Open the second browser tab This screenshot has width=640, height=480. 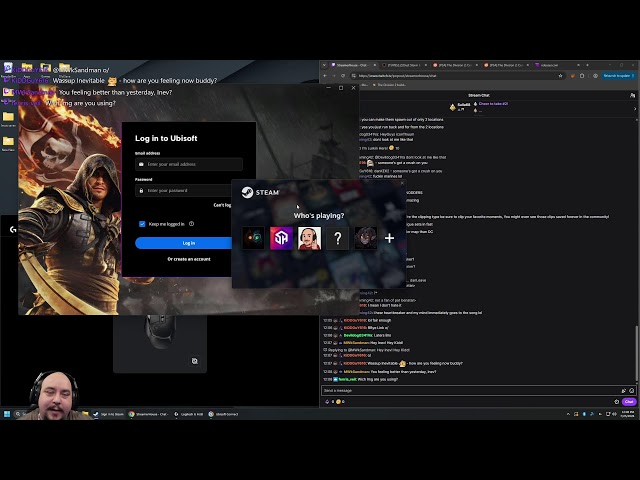coord(404,65)
